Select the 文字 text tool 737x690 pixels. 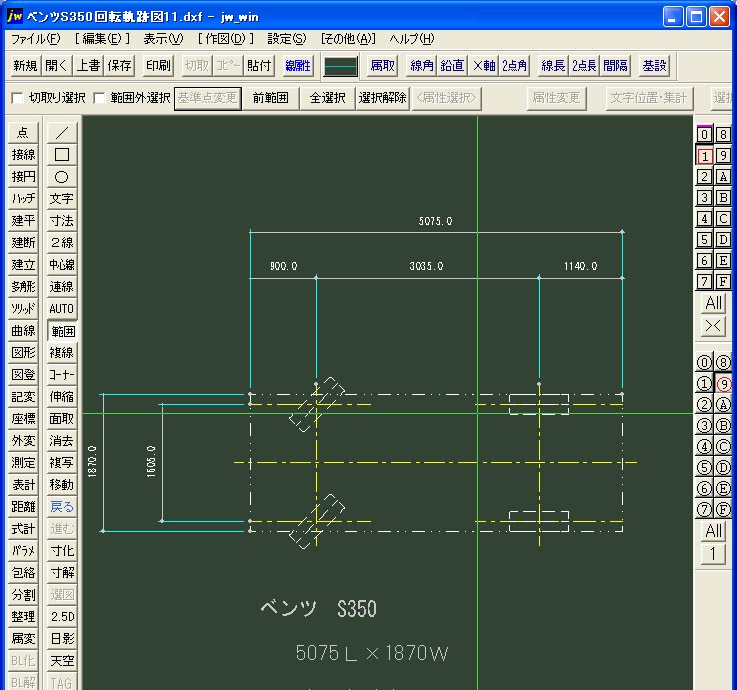(x=62, y=198)
